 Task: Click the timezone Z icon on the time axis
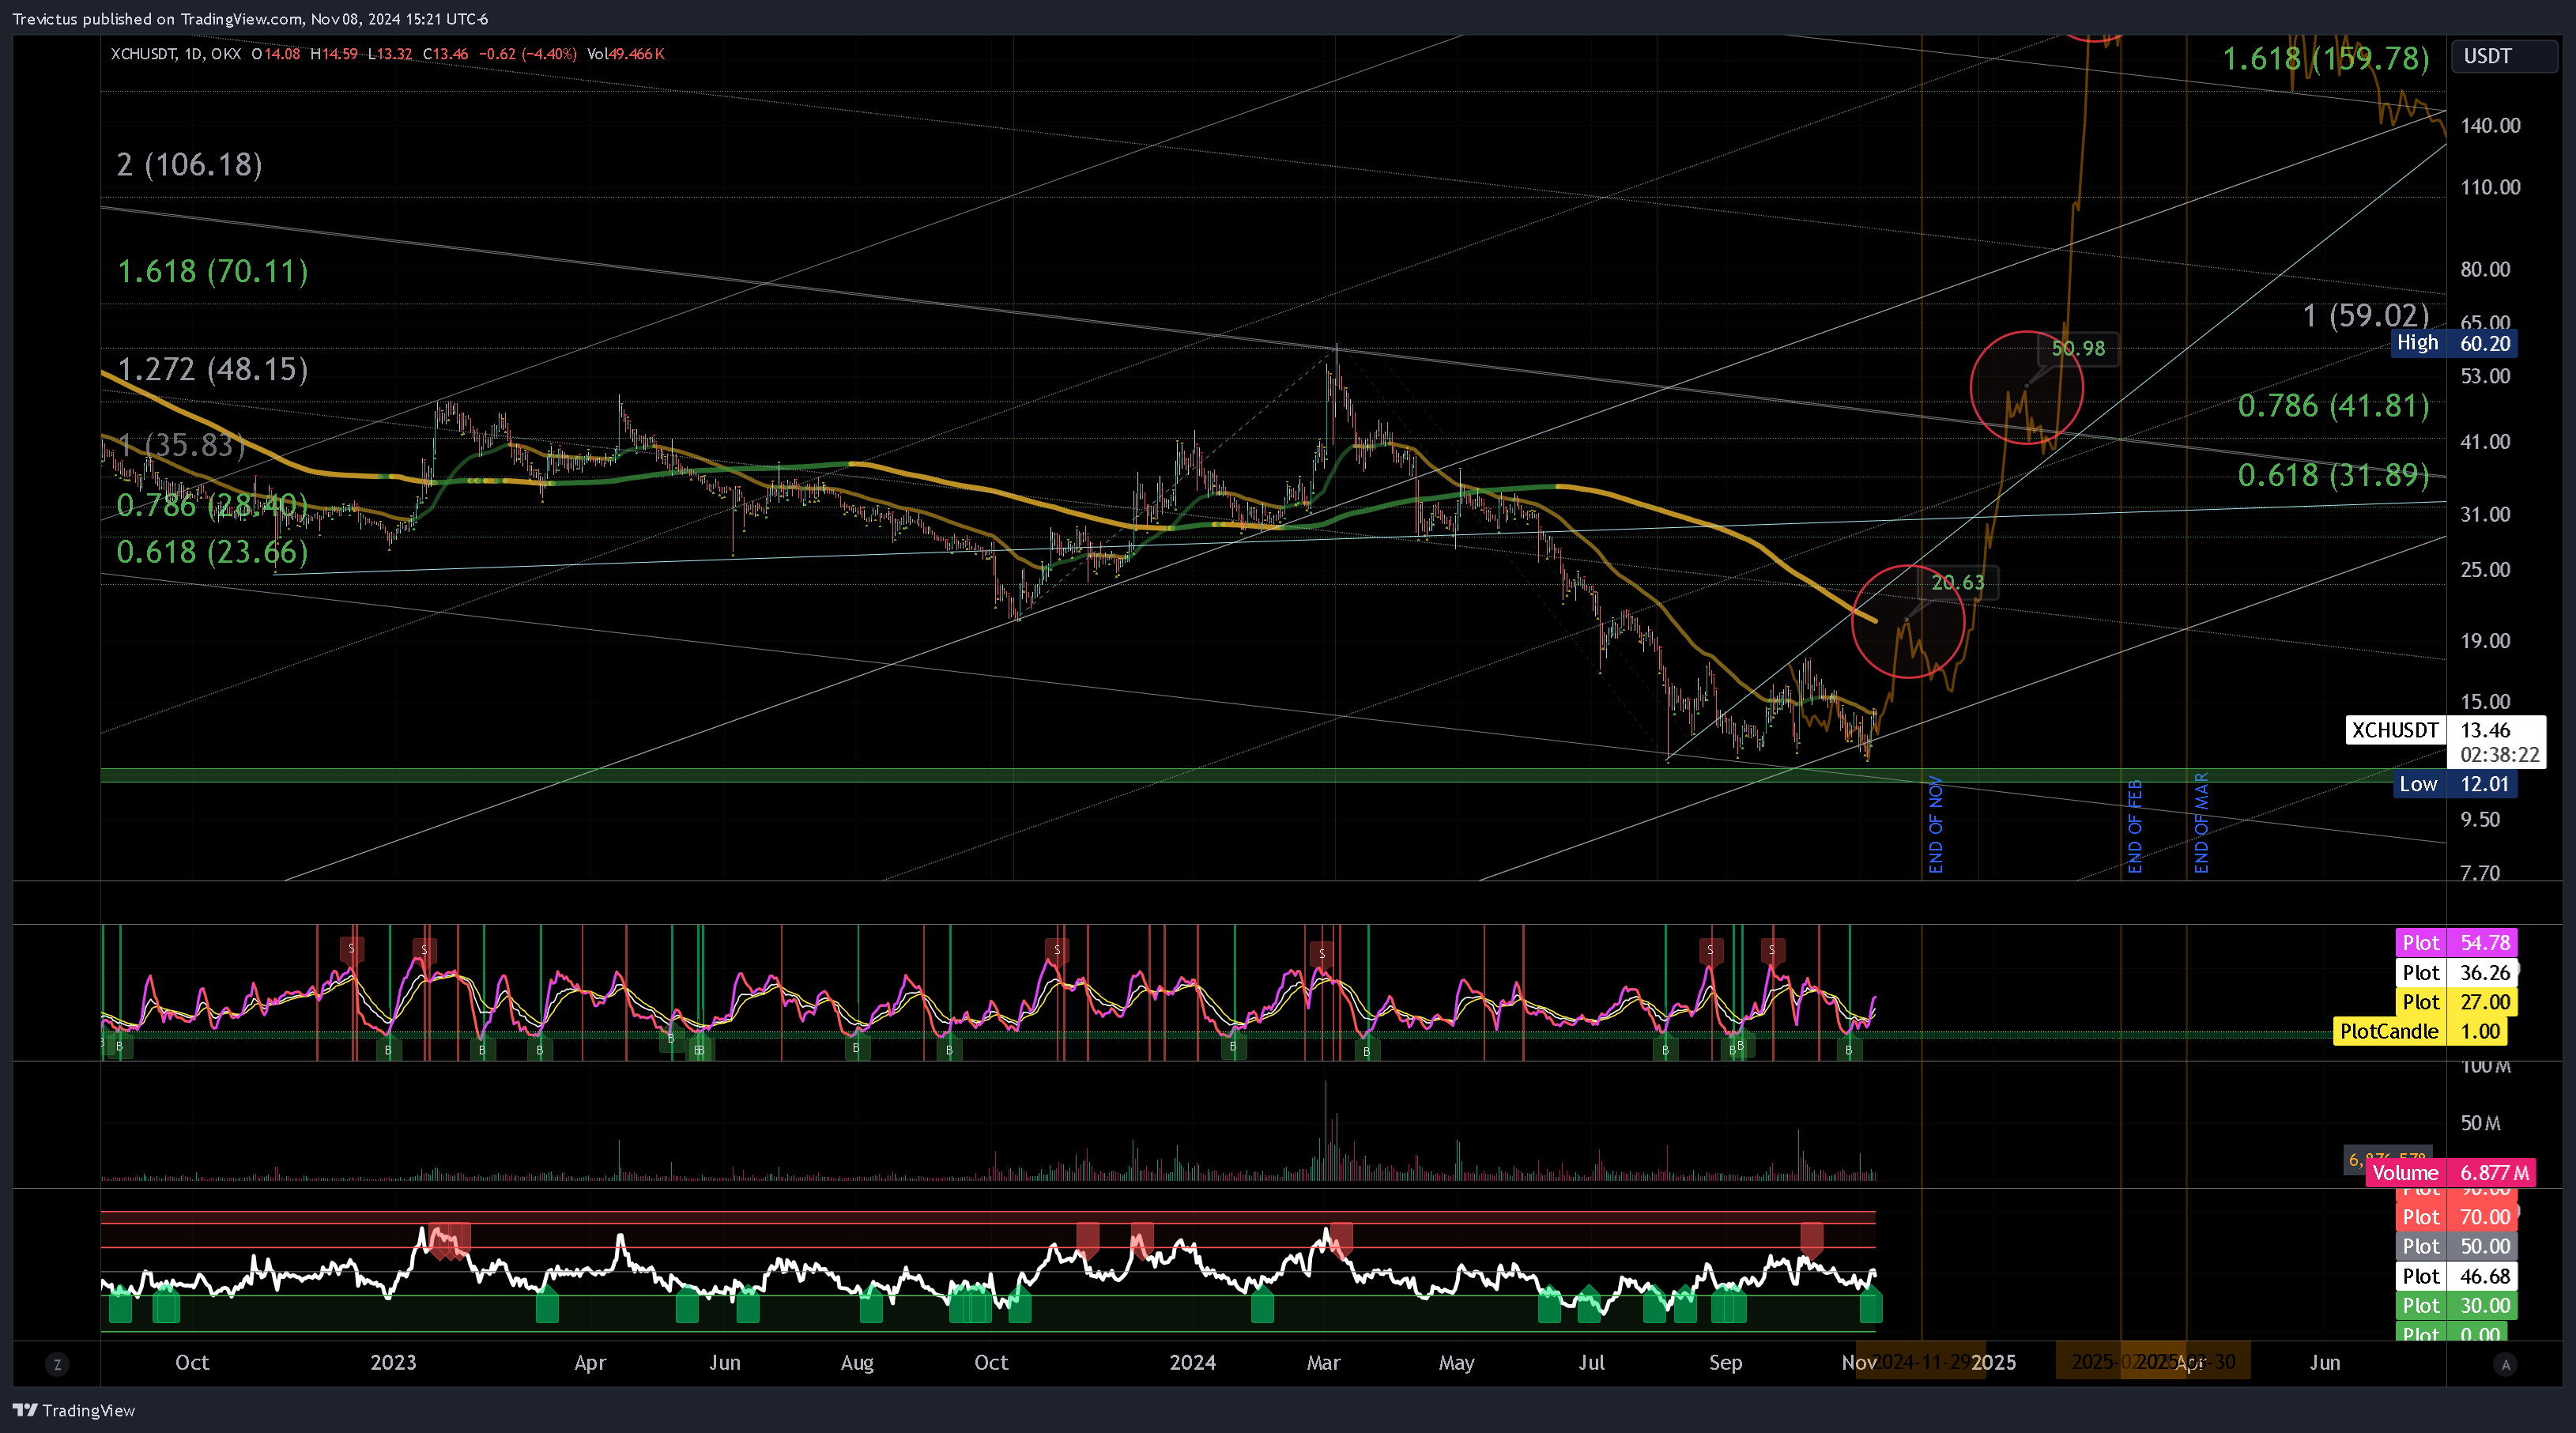click(x=57, y=1364)
